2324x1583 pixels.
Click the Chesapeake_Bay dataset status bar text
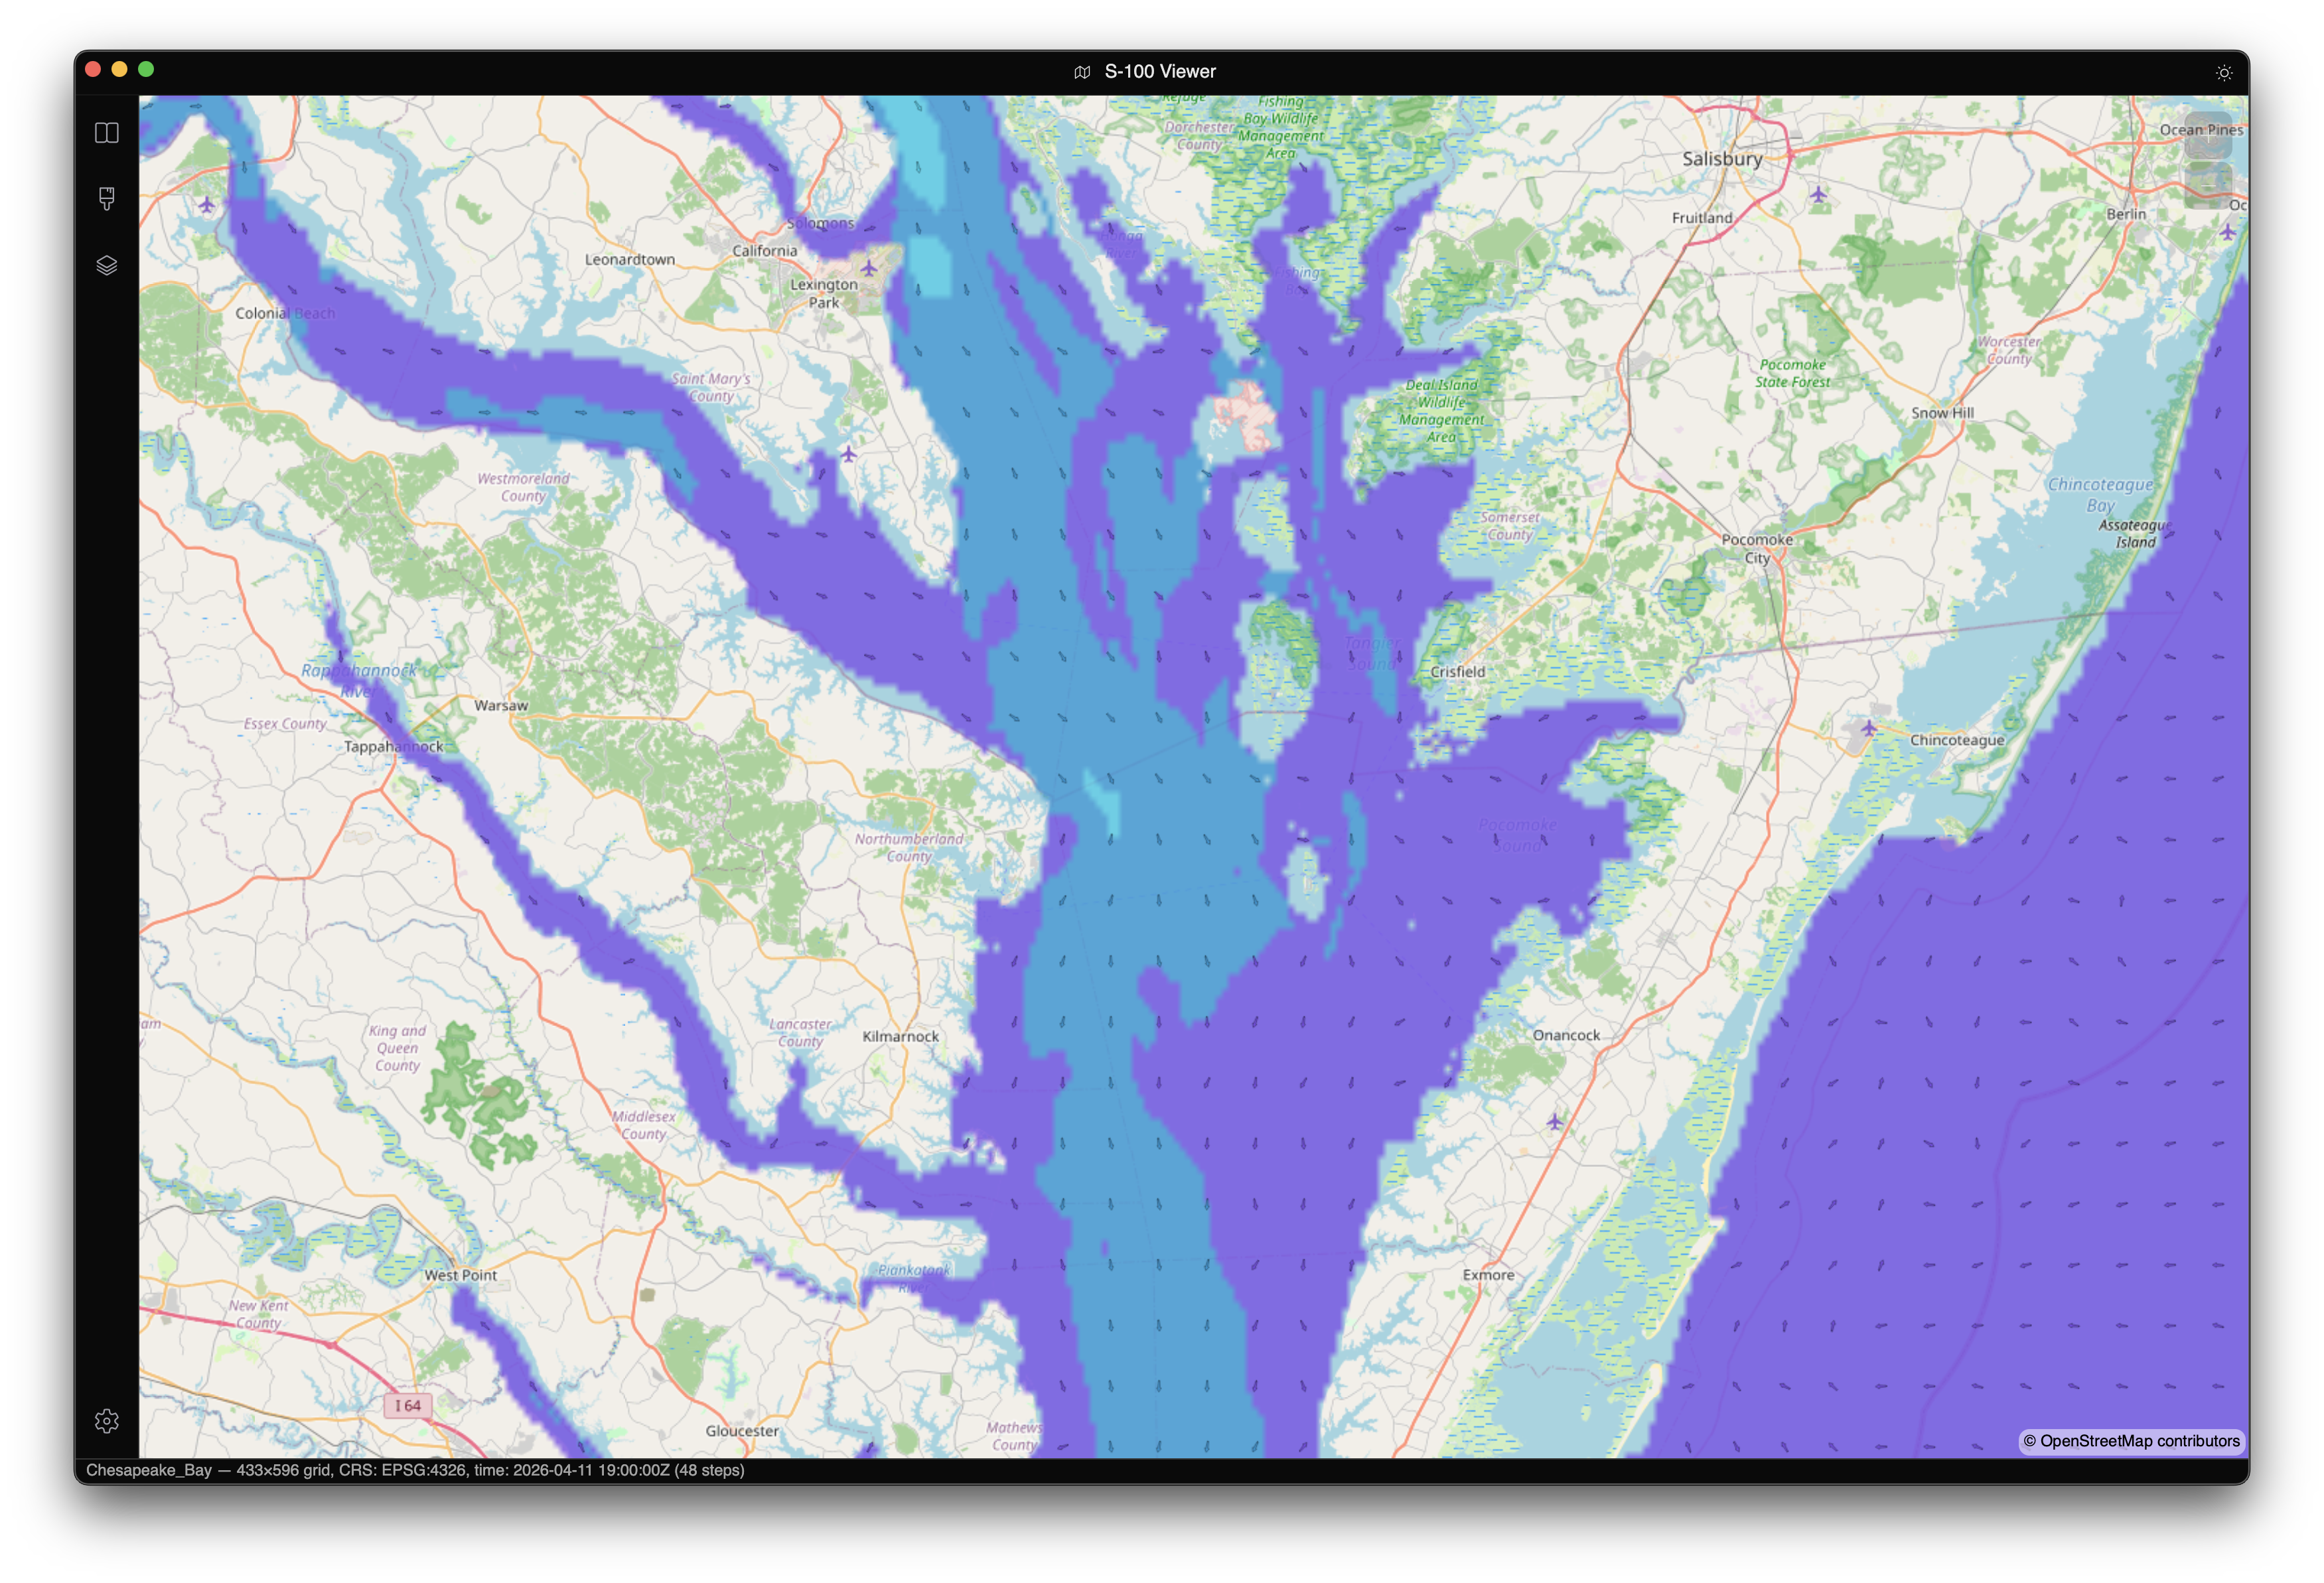click(x=415, y=1470)
